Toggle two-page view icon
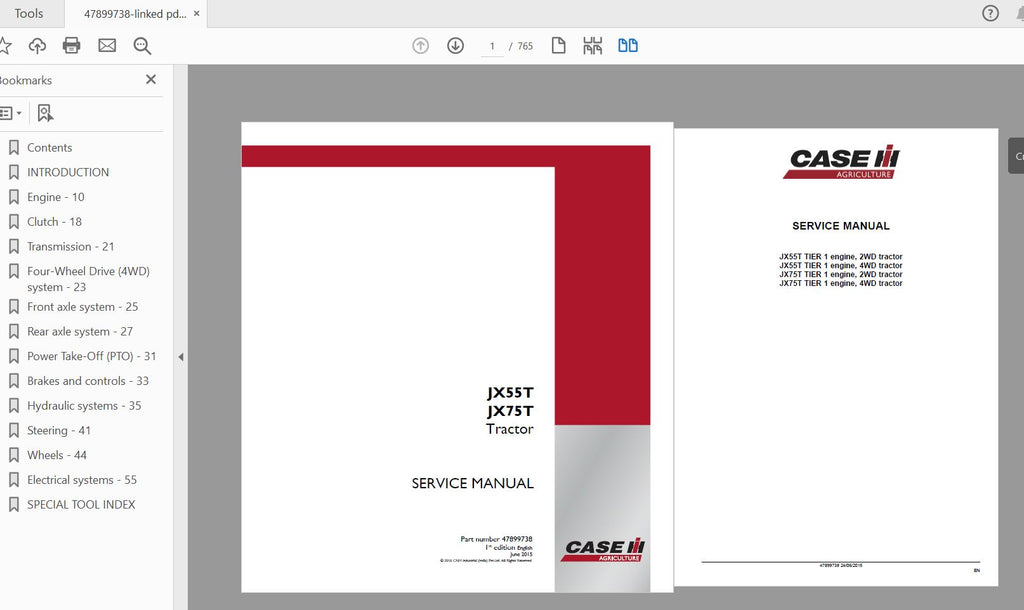 (628, 46)
